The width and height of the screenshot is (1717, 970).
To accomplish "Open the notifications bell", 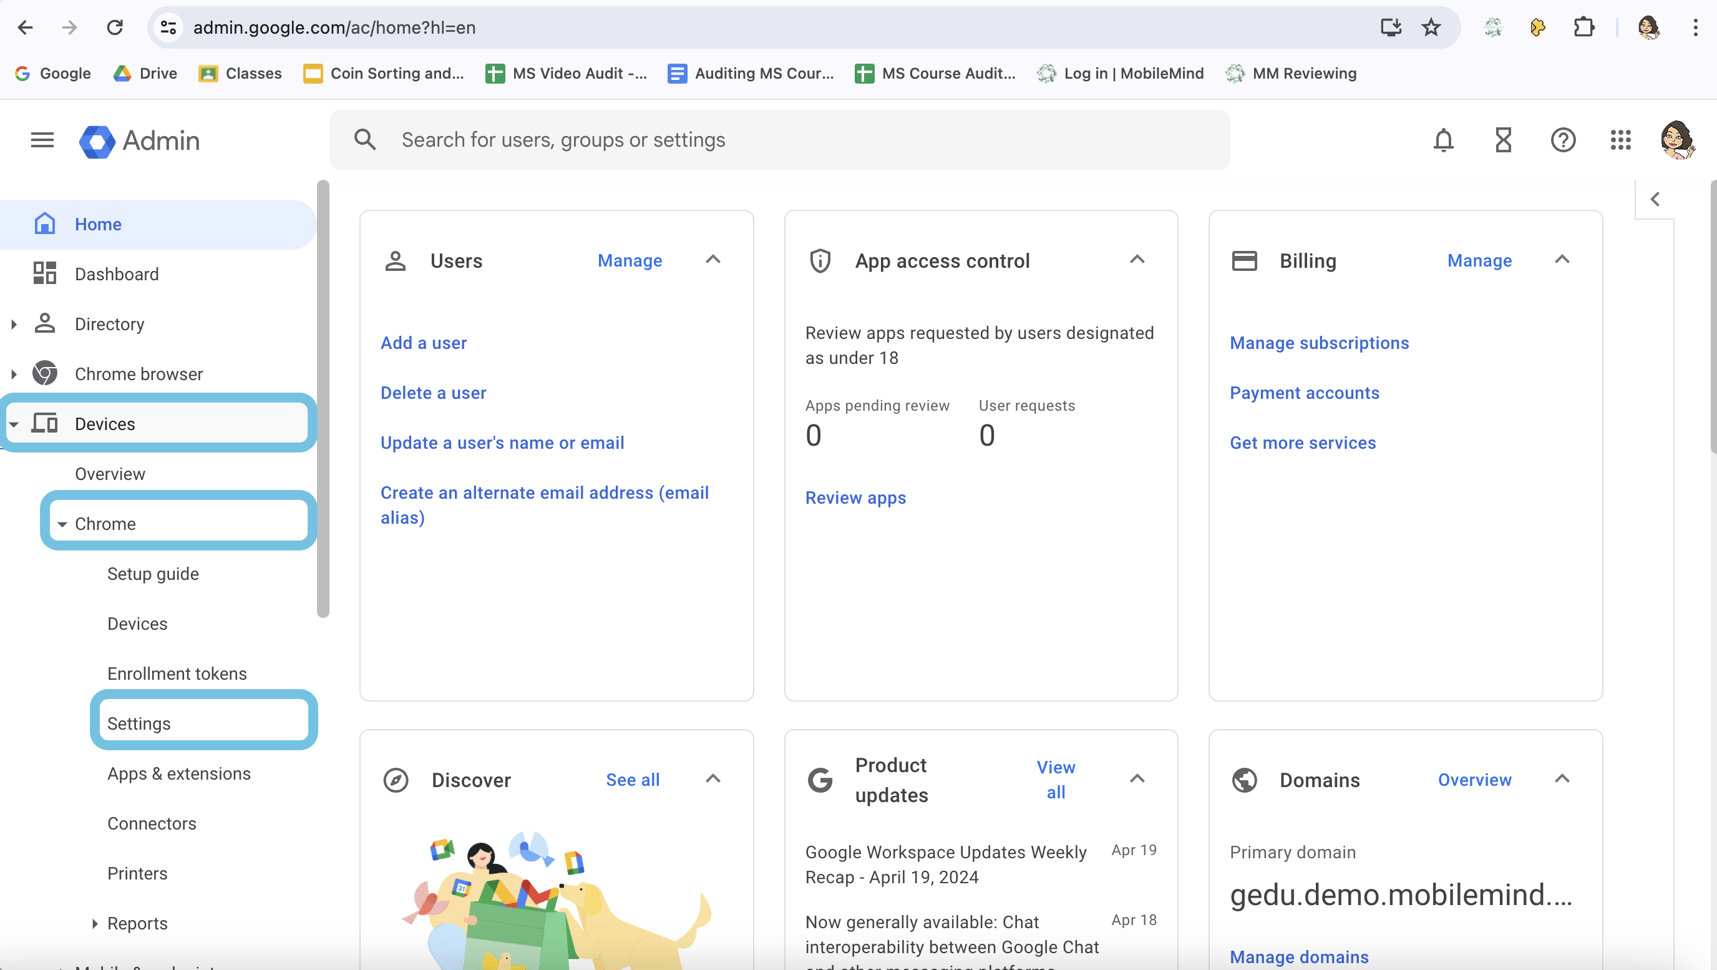I will (x=1443, y=140).
